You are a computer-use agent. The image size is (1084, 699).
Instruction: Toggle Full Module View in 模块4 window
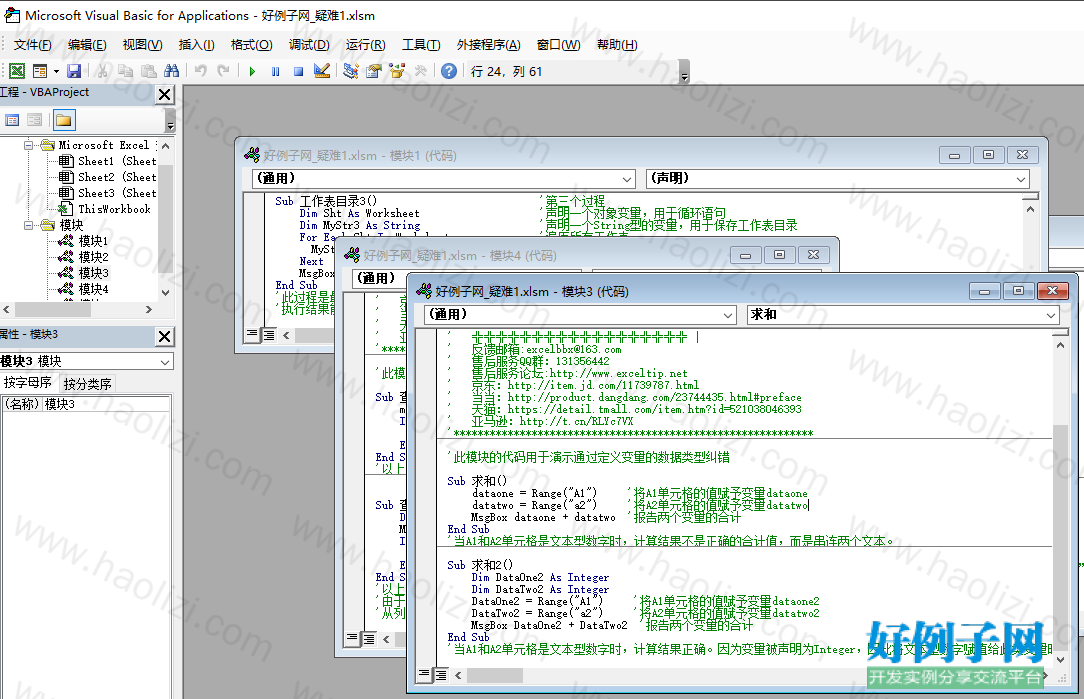(x=369, y=639)
